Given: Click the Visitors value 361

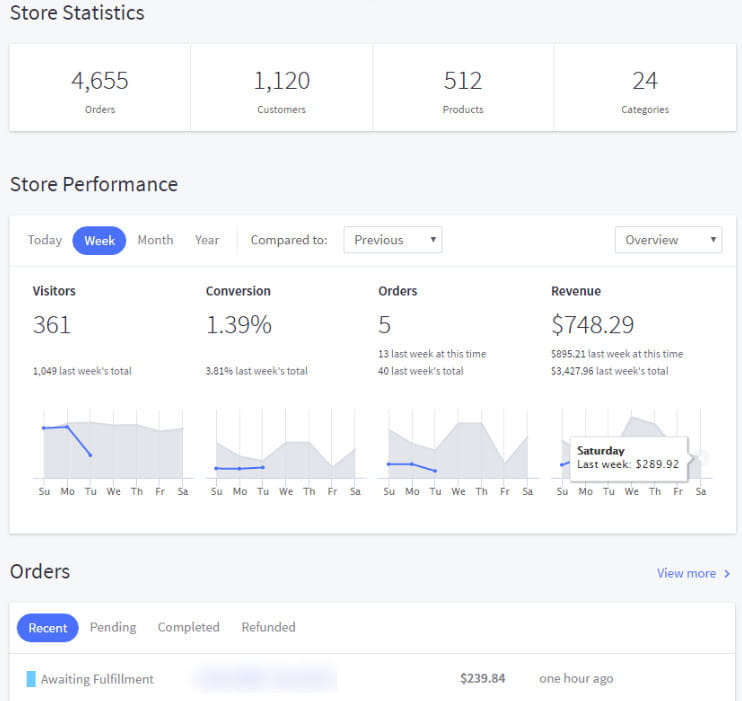Looking at the screenshot, I should [x=52, y=325].
